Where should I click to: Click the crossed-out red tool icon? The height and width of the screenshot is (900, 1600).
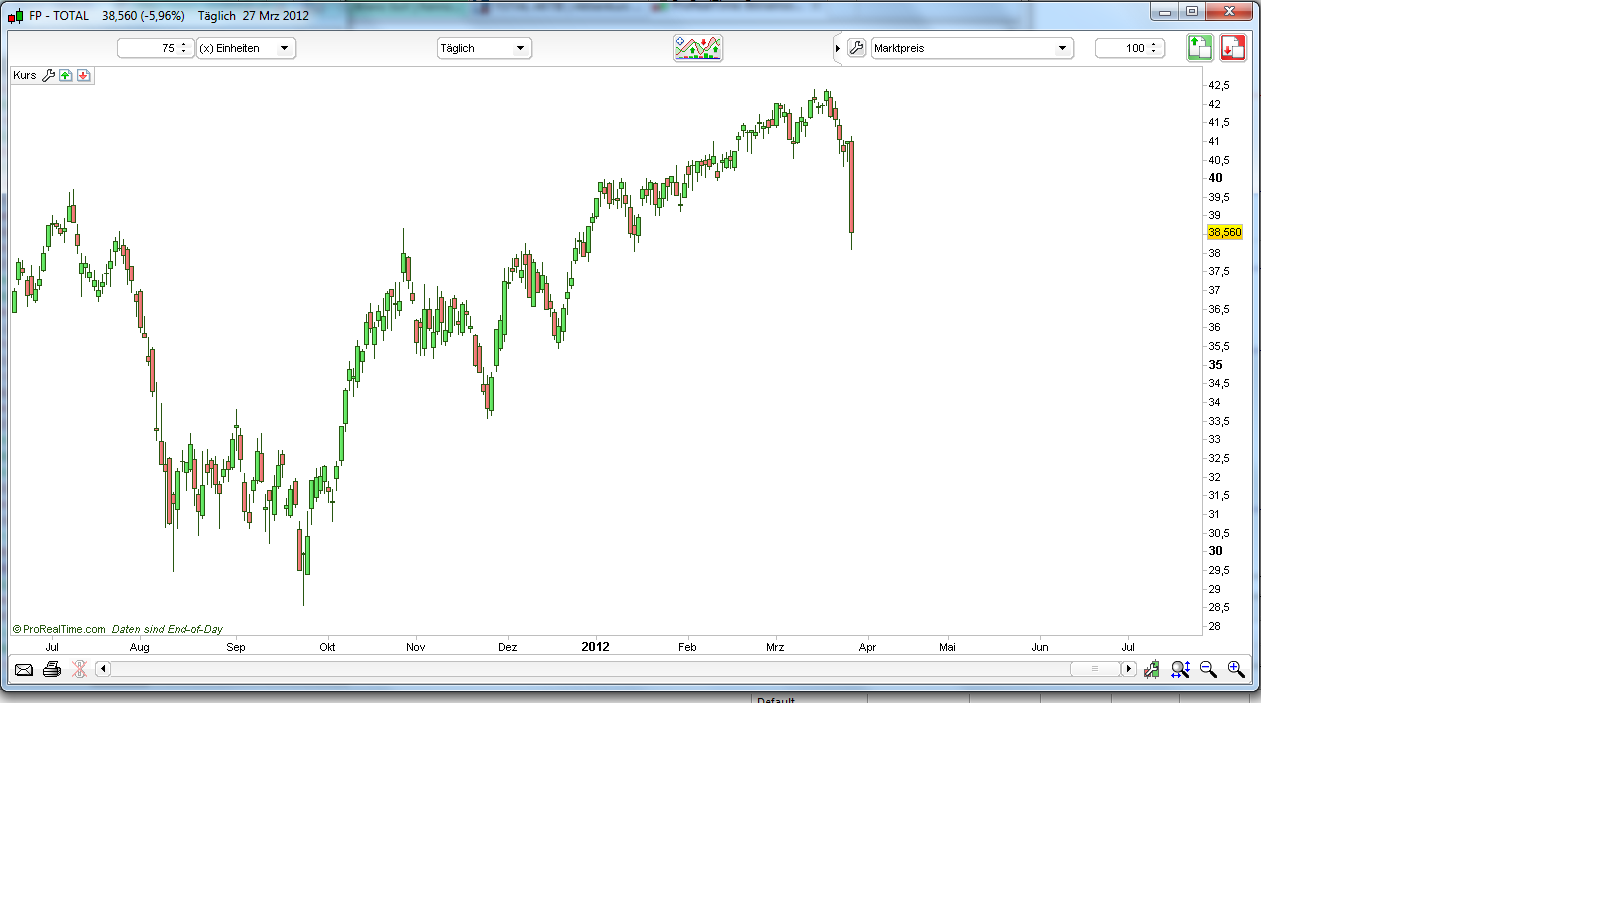click(80, 669)
